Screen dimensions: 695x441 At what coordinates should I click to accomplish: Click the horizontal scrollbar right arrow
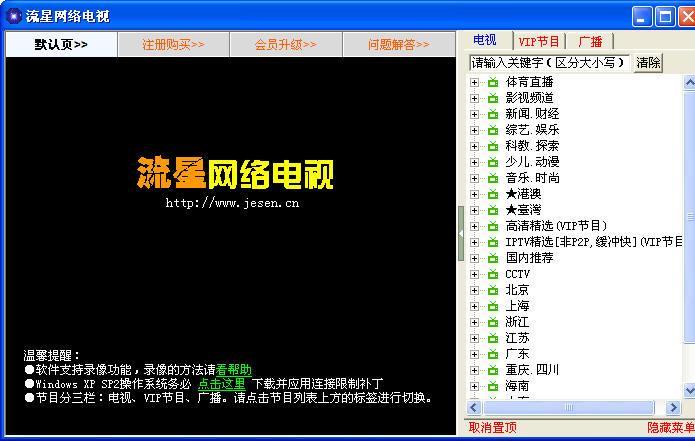tap(673, 407)
